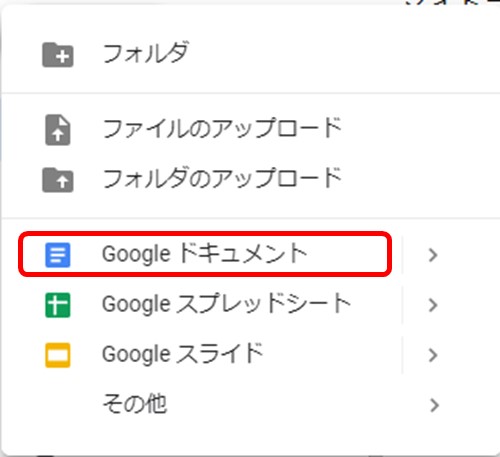This screenshot has width=500, height=457.
Task: Expand the Google スライド submenu arrow
Action: (433, 355)
